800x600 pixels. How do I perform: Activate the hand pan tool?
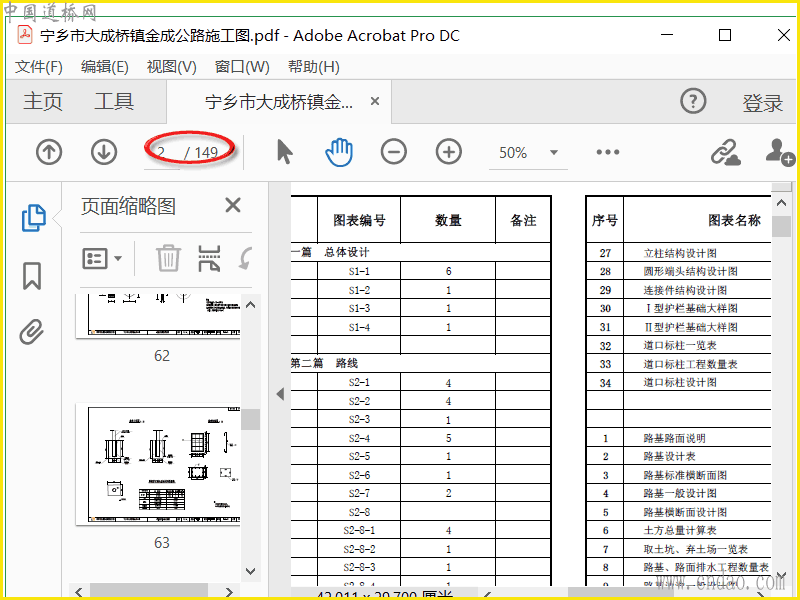coord(339,152)
